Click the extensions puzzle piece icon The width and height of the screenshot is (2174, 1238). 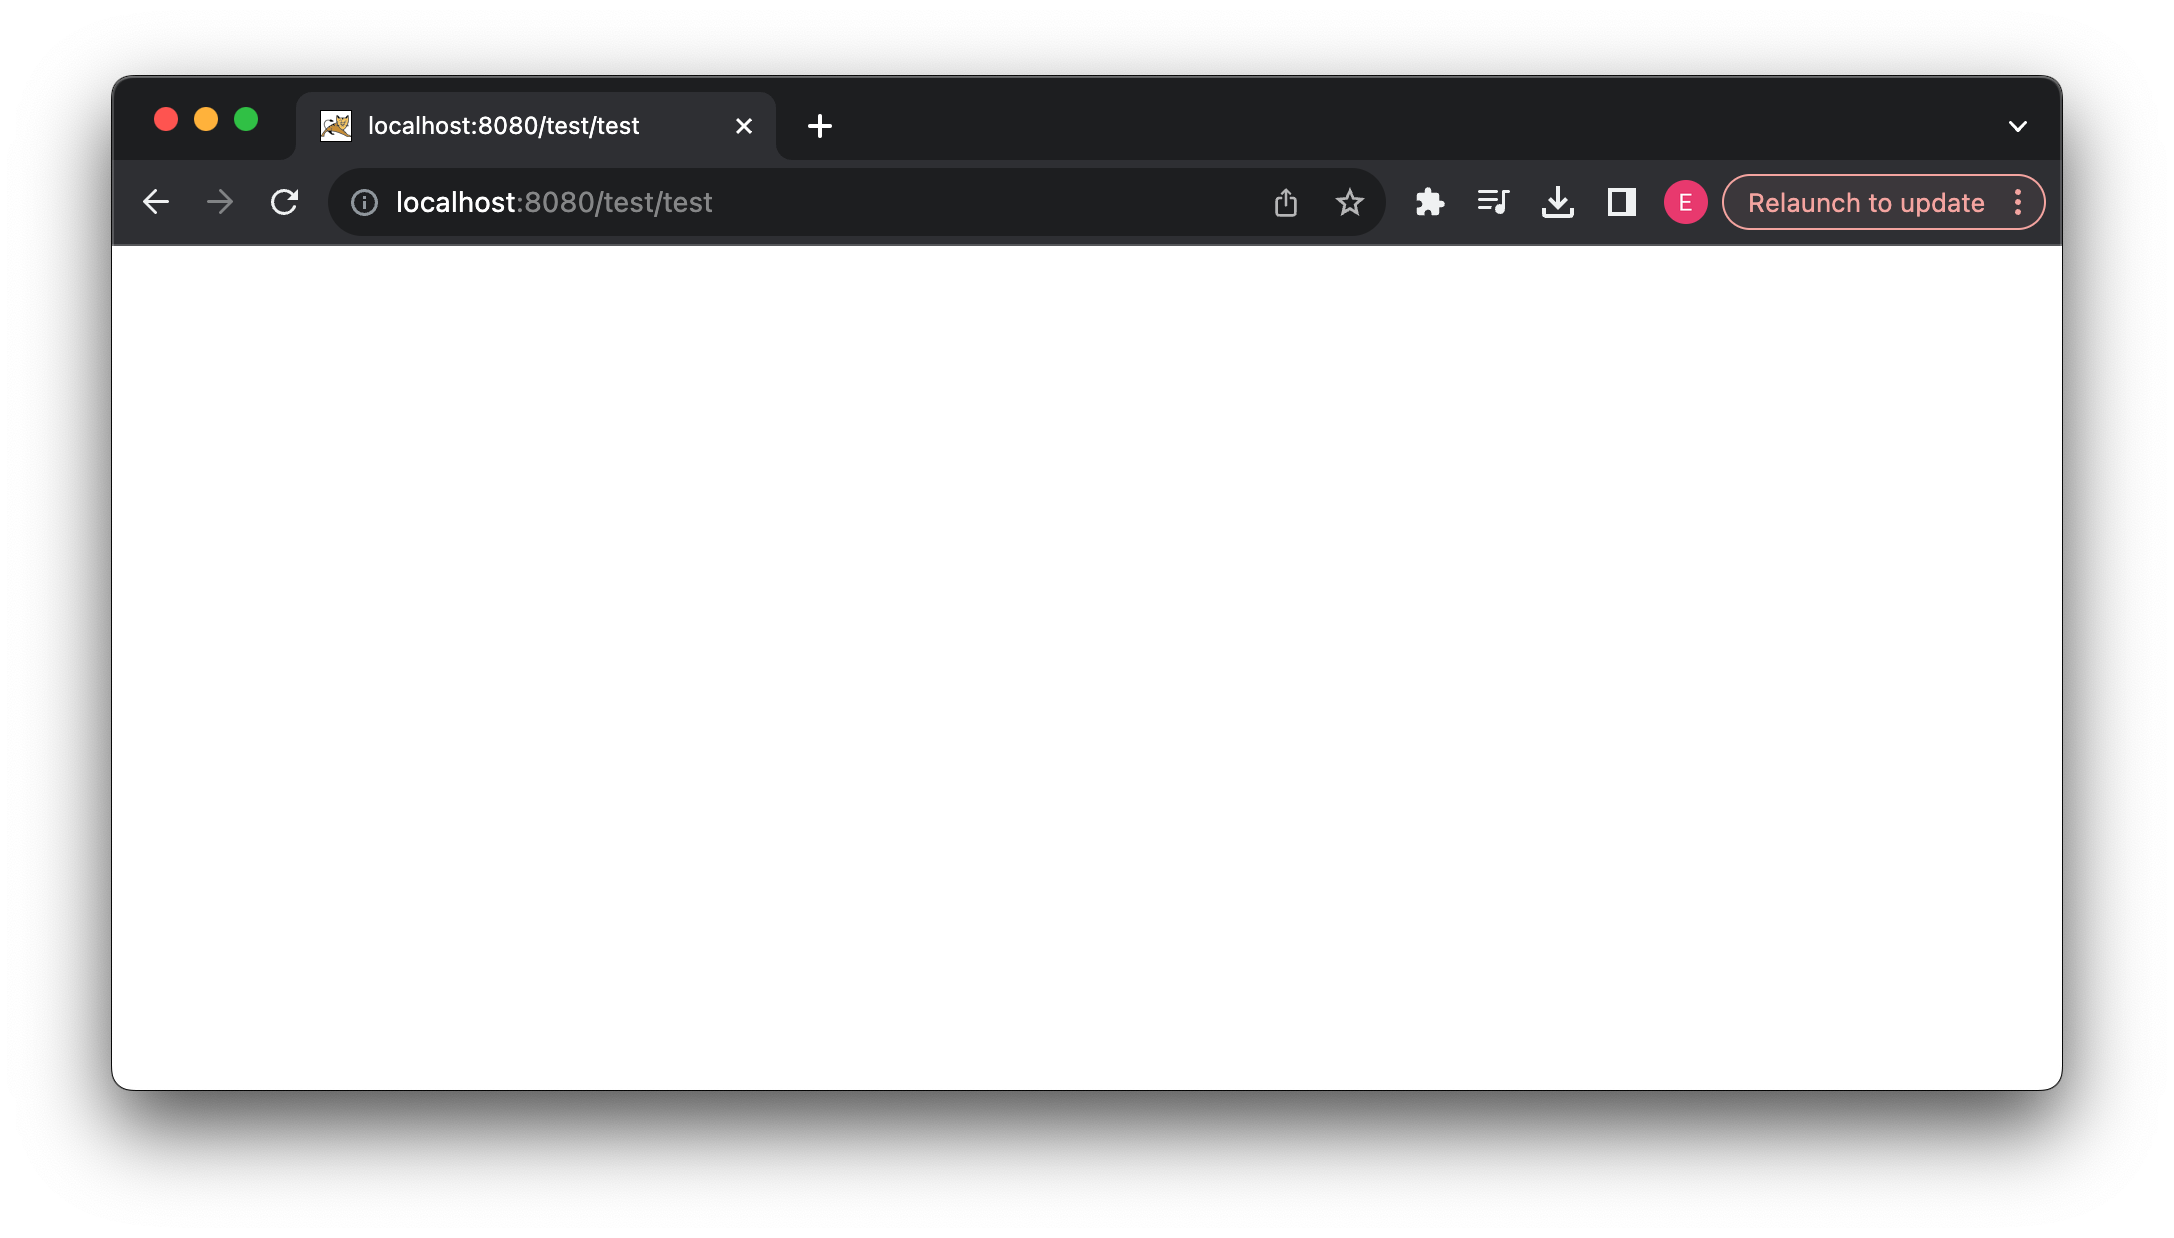pyautogui.click(x=1426, y=202)
